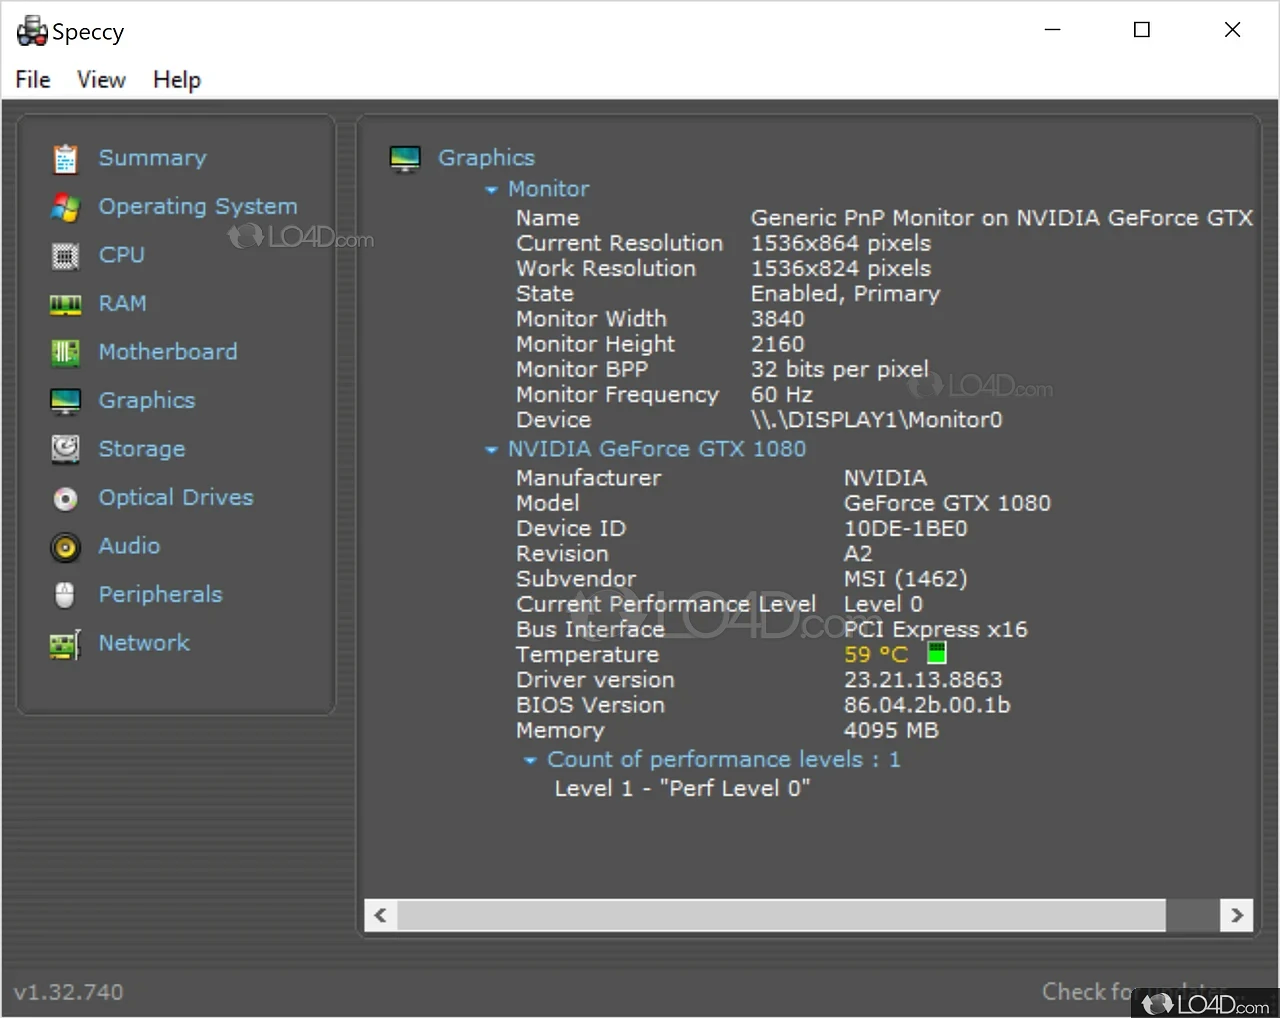The height and width of the screenshot is (1018, 1280).
Task: Open the Network section
Action: (144, 643)
